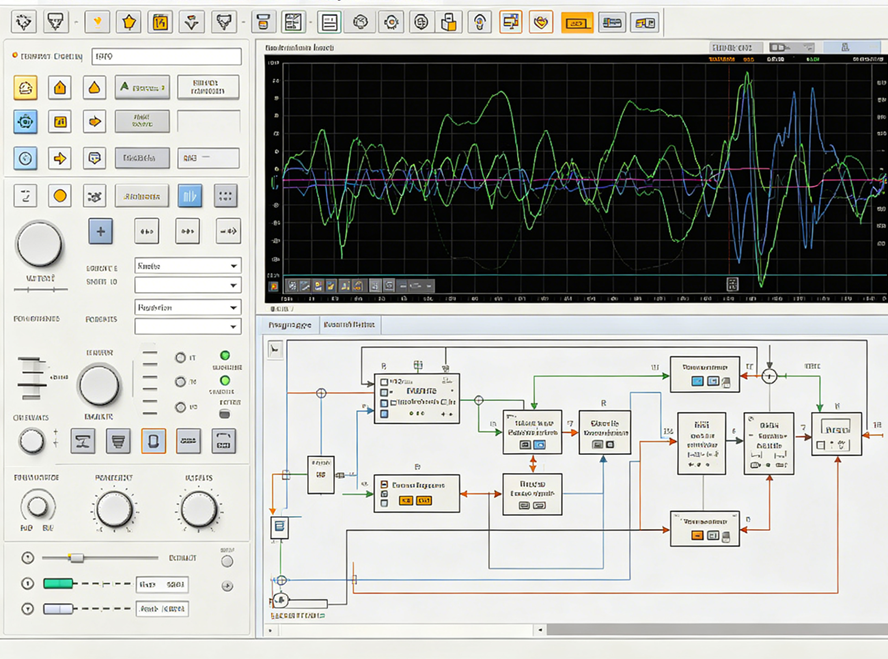This screenshot has height=659, width=888.
Task: Click the two-line text button beside the green A button
Action: tap(208, 87)
